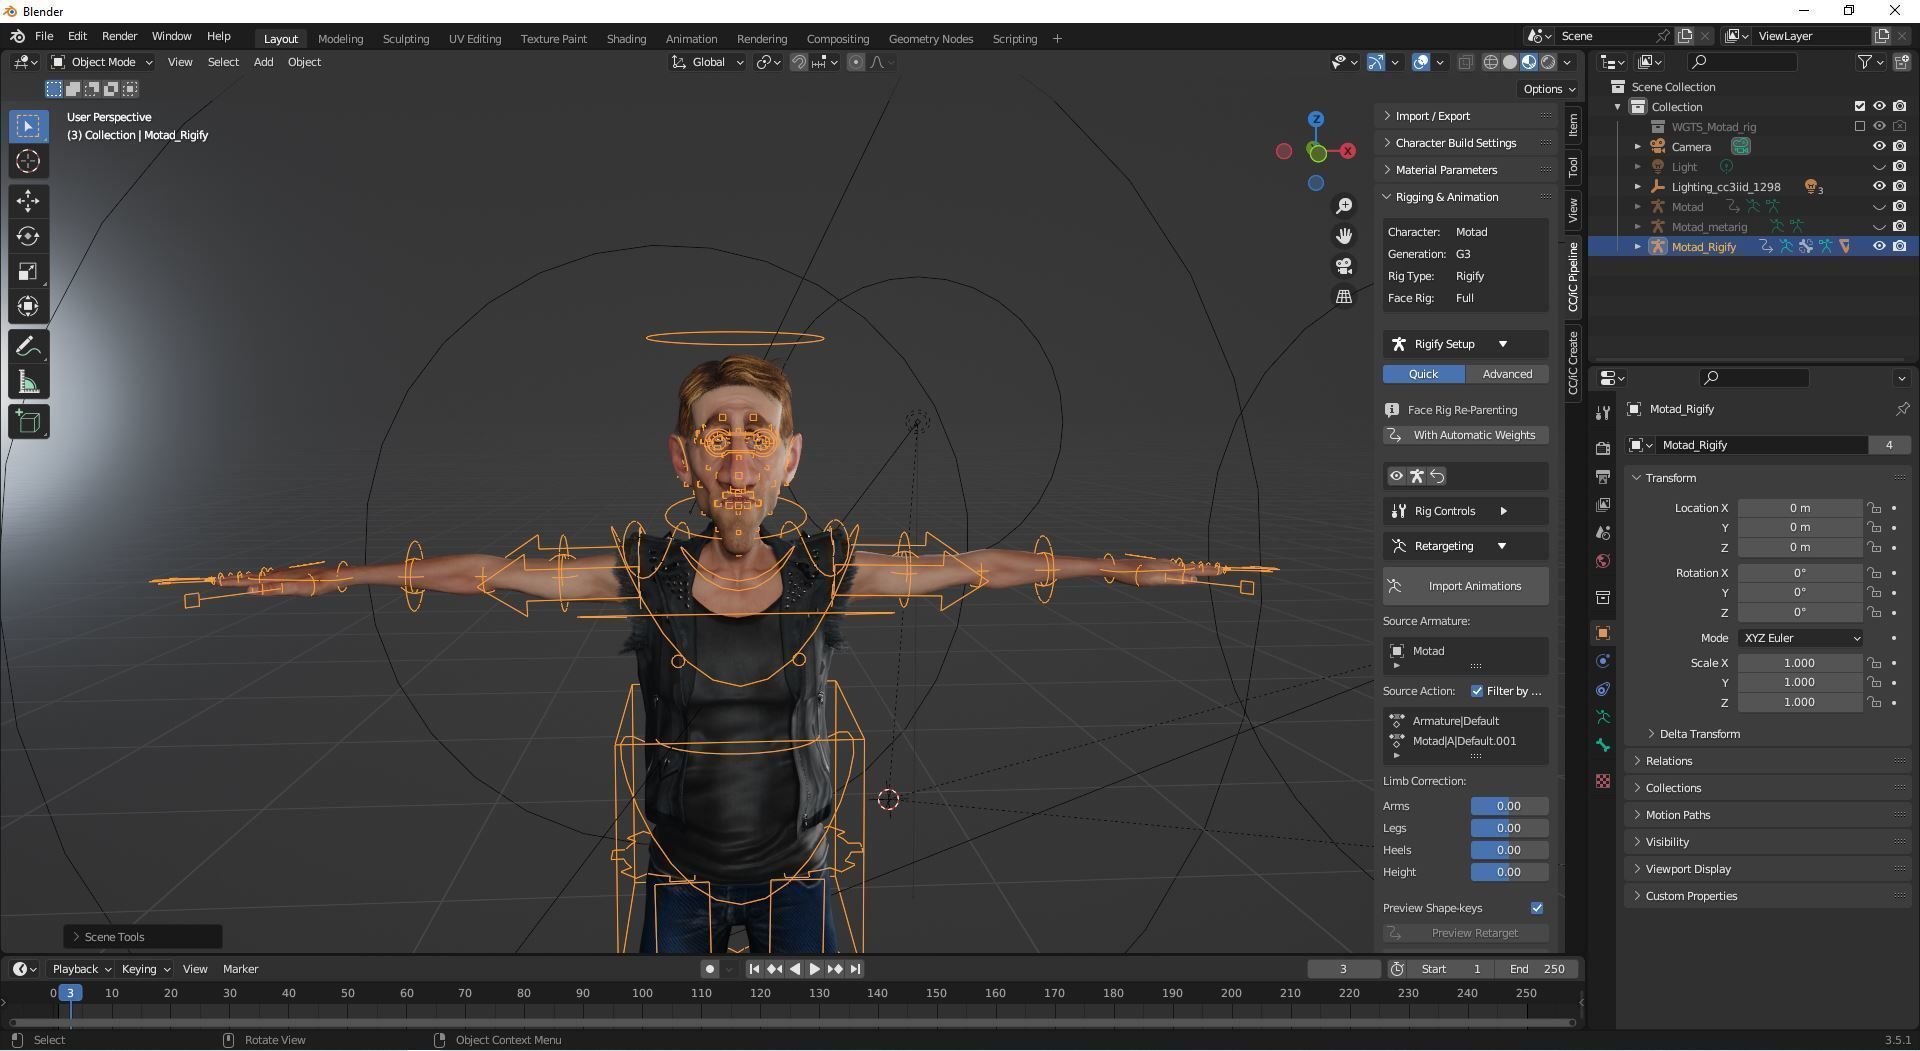Activate the Move tool
Image resolution: width=1920 pixels, height=1051 pixels.
(x=28, y=201)
